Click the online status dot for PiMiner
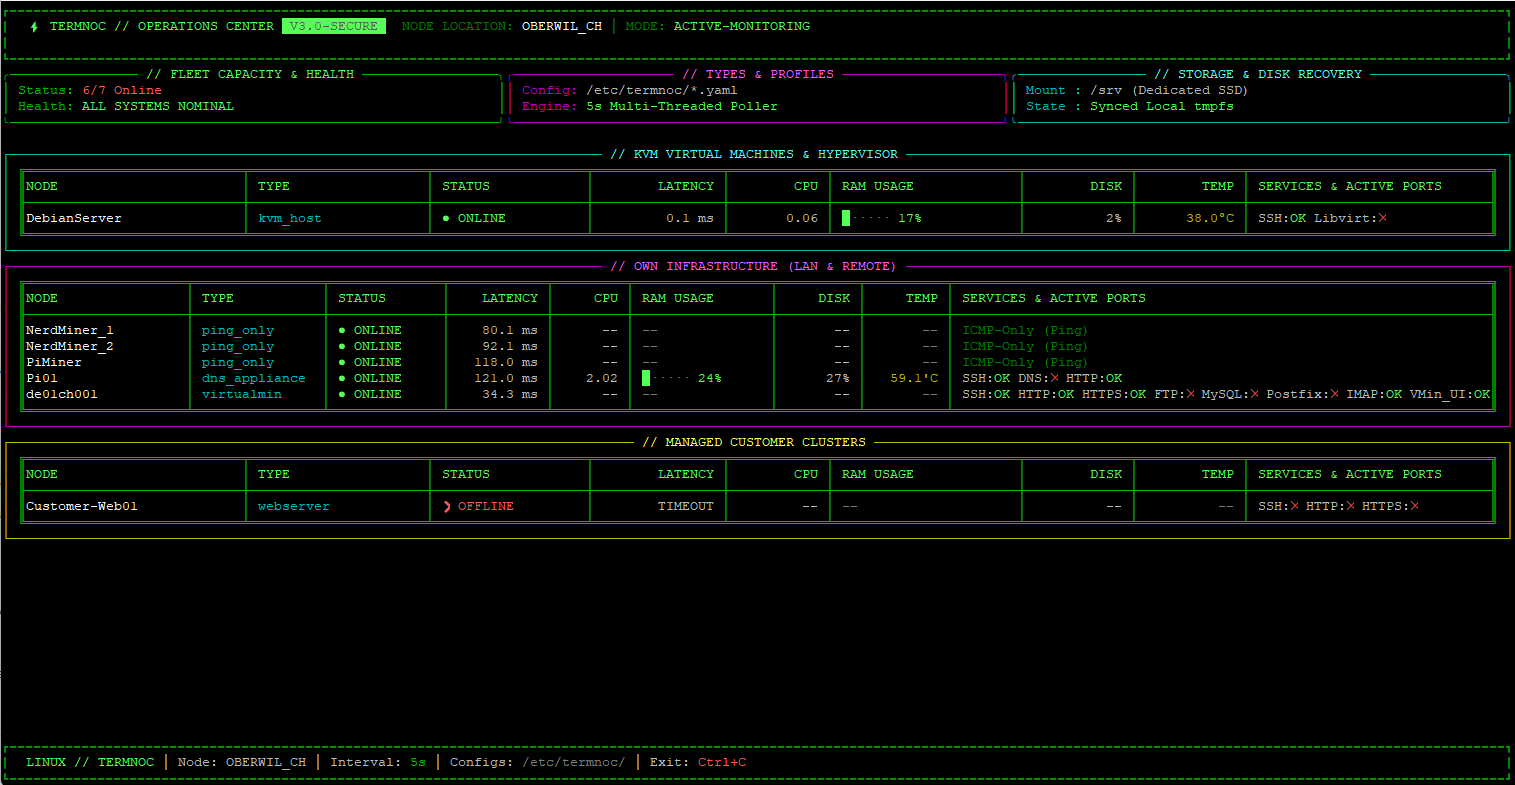Image resolution: width=1515 pixels, height=785 pixels. pos(342,362)
